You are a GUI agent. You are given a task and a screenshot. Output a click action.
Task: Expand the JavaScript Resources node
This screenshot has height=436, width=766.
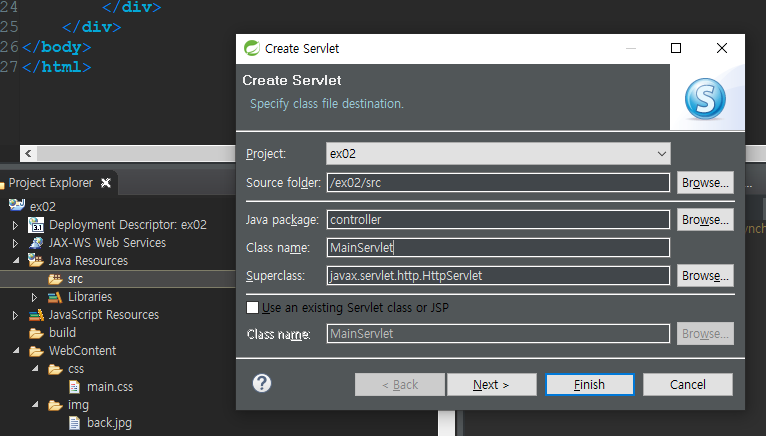tap(15, 316)
